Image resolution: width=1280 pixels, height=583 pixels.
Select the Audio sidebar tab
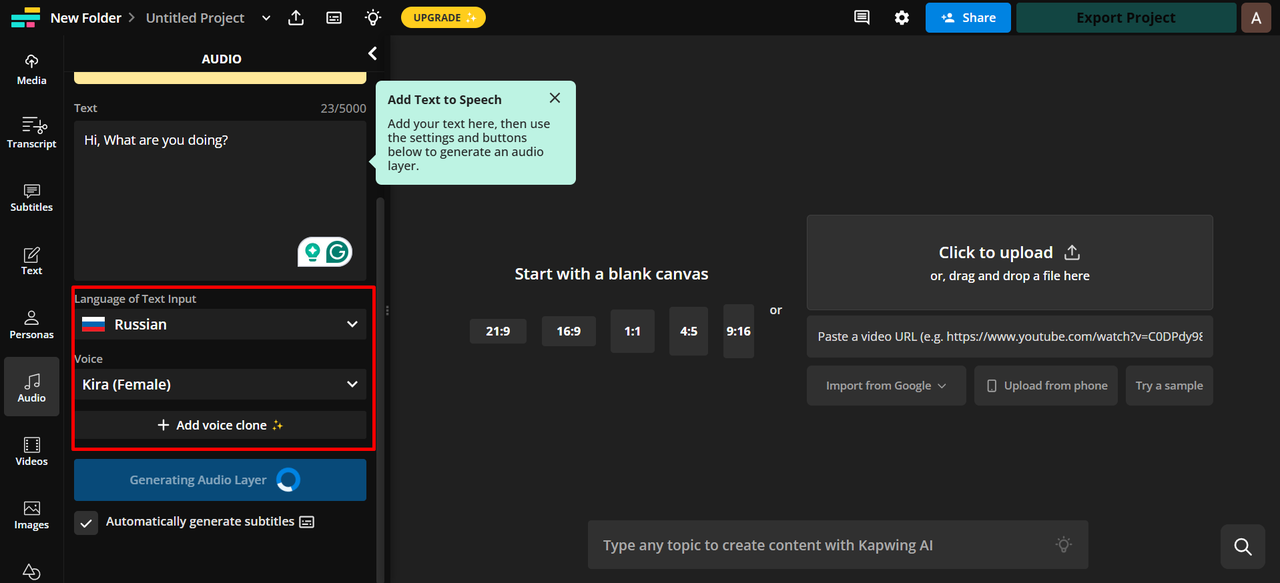coord(31,387)
